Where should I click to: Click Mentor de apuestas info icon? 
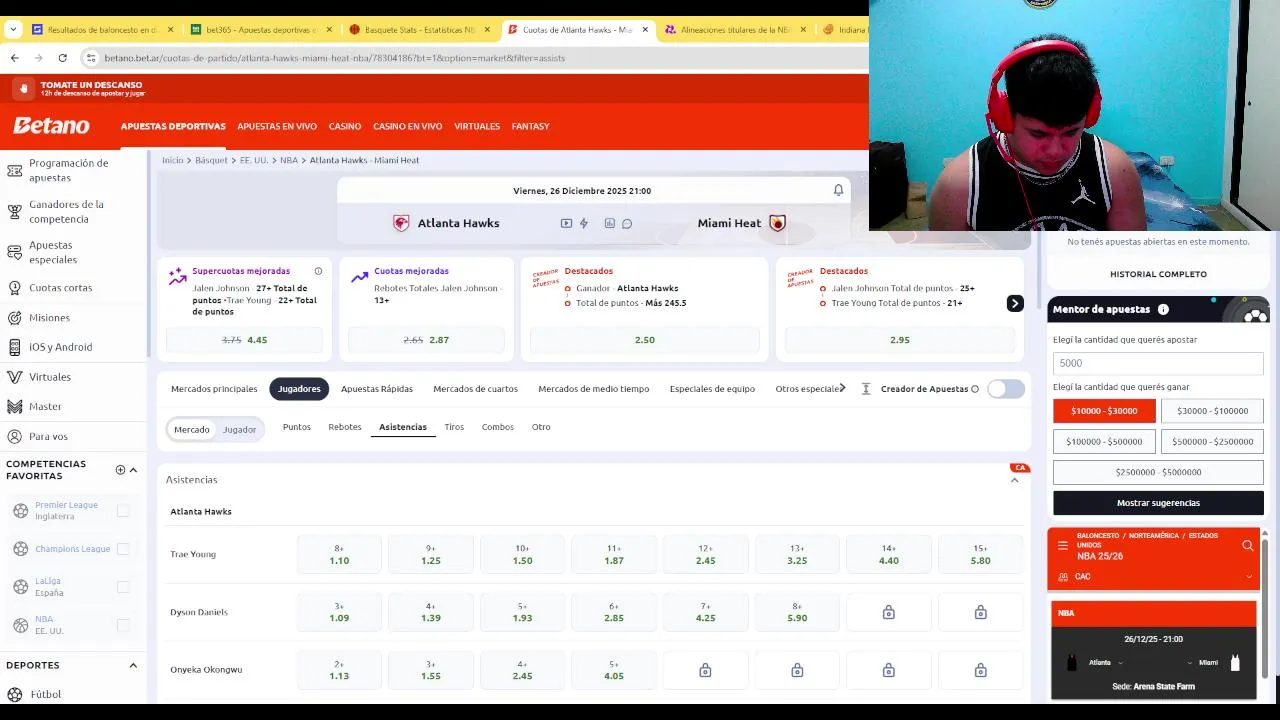[1163, 310]
